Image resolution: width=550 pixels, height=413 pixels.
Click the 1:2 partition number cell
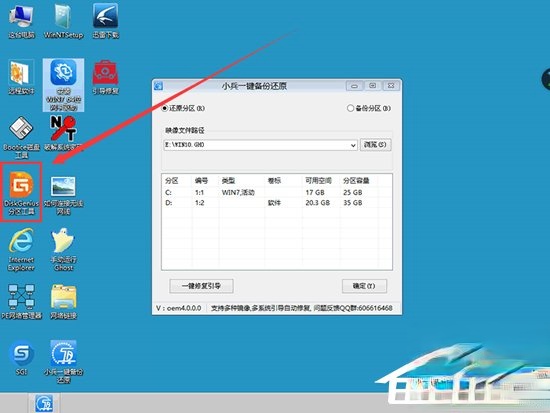click(x=200, y=203)
